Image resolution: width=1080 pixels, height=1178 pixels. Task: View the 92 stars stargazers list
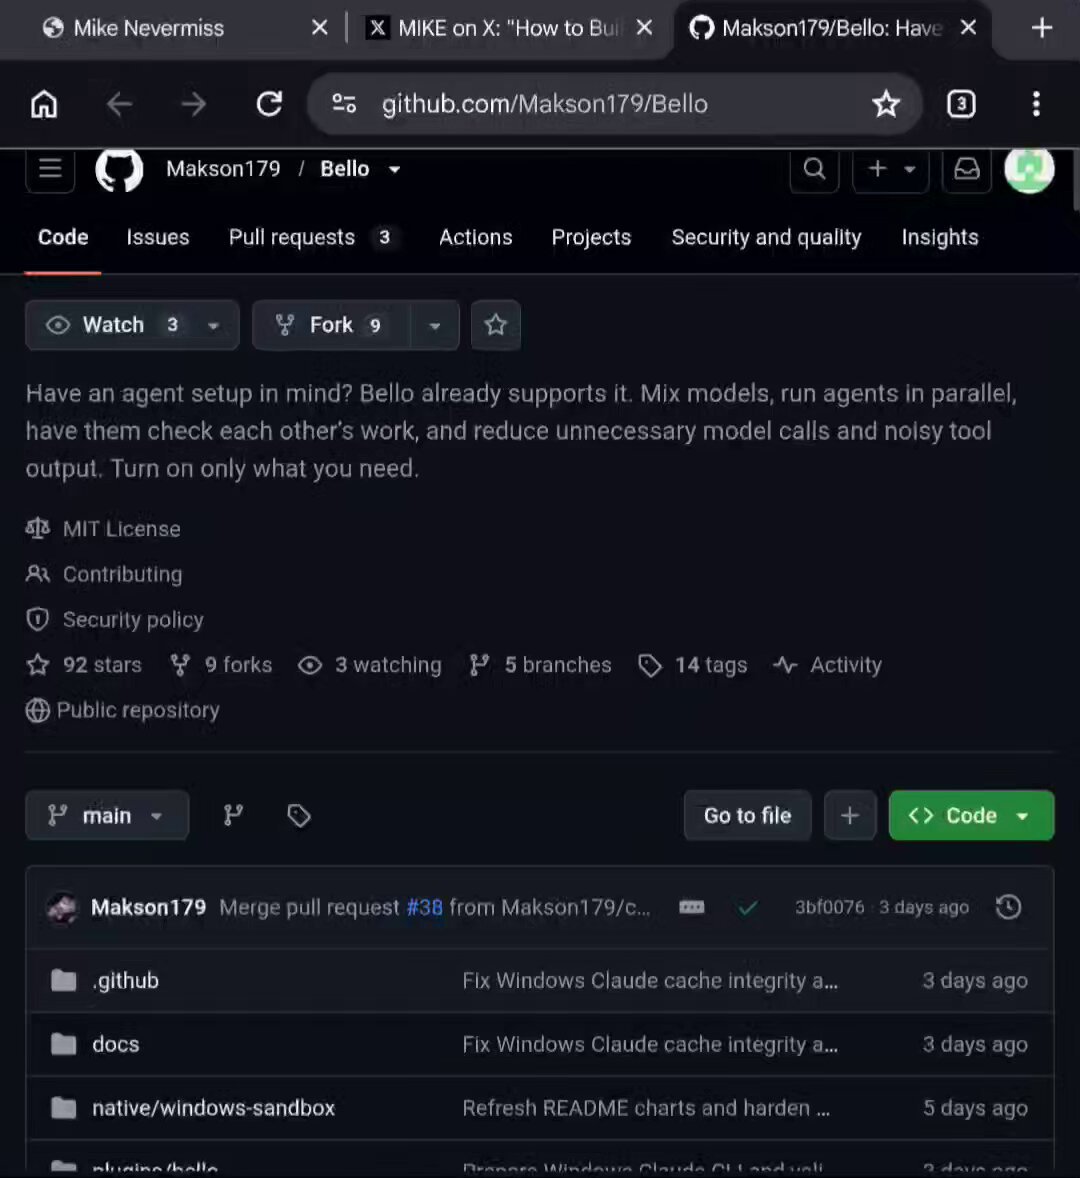[102, 665]
